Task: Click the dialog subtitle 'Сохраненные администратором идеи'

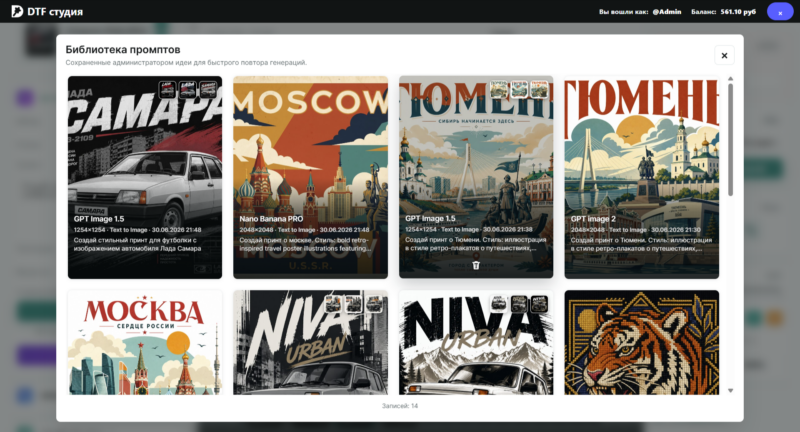Action: (186, 63)
